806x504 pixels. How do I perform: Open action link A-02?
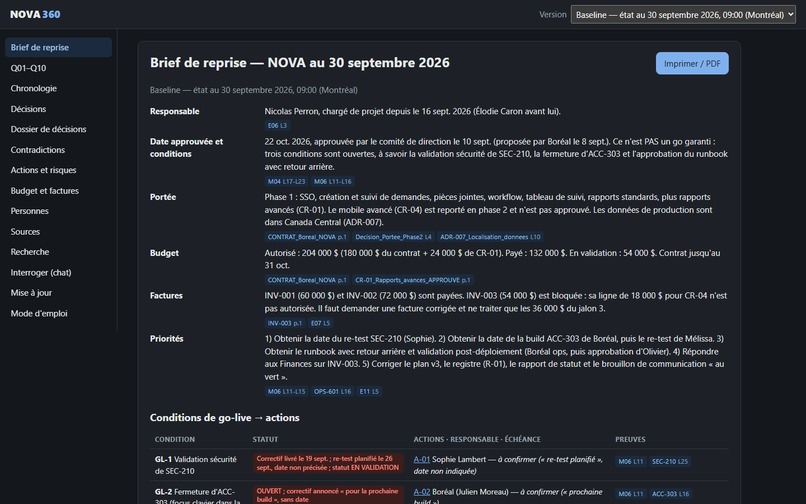click(422, 492)
